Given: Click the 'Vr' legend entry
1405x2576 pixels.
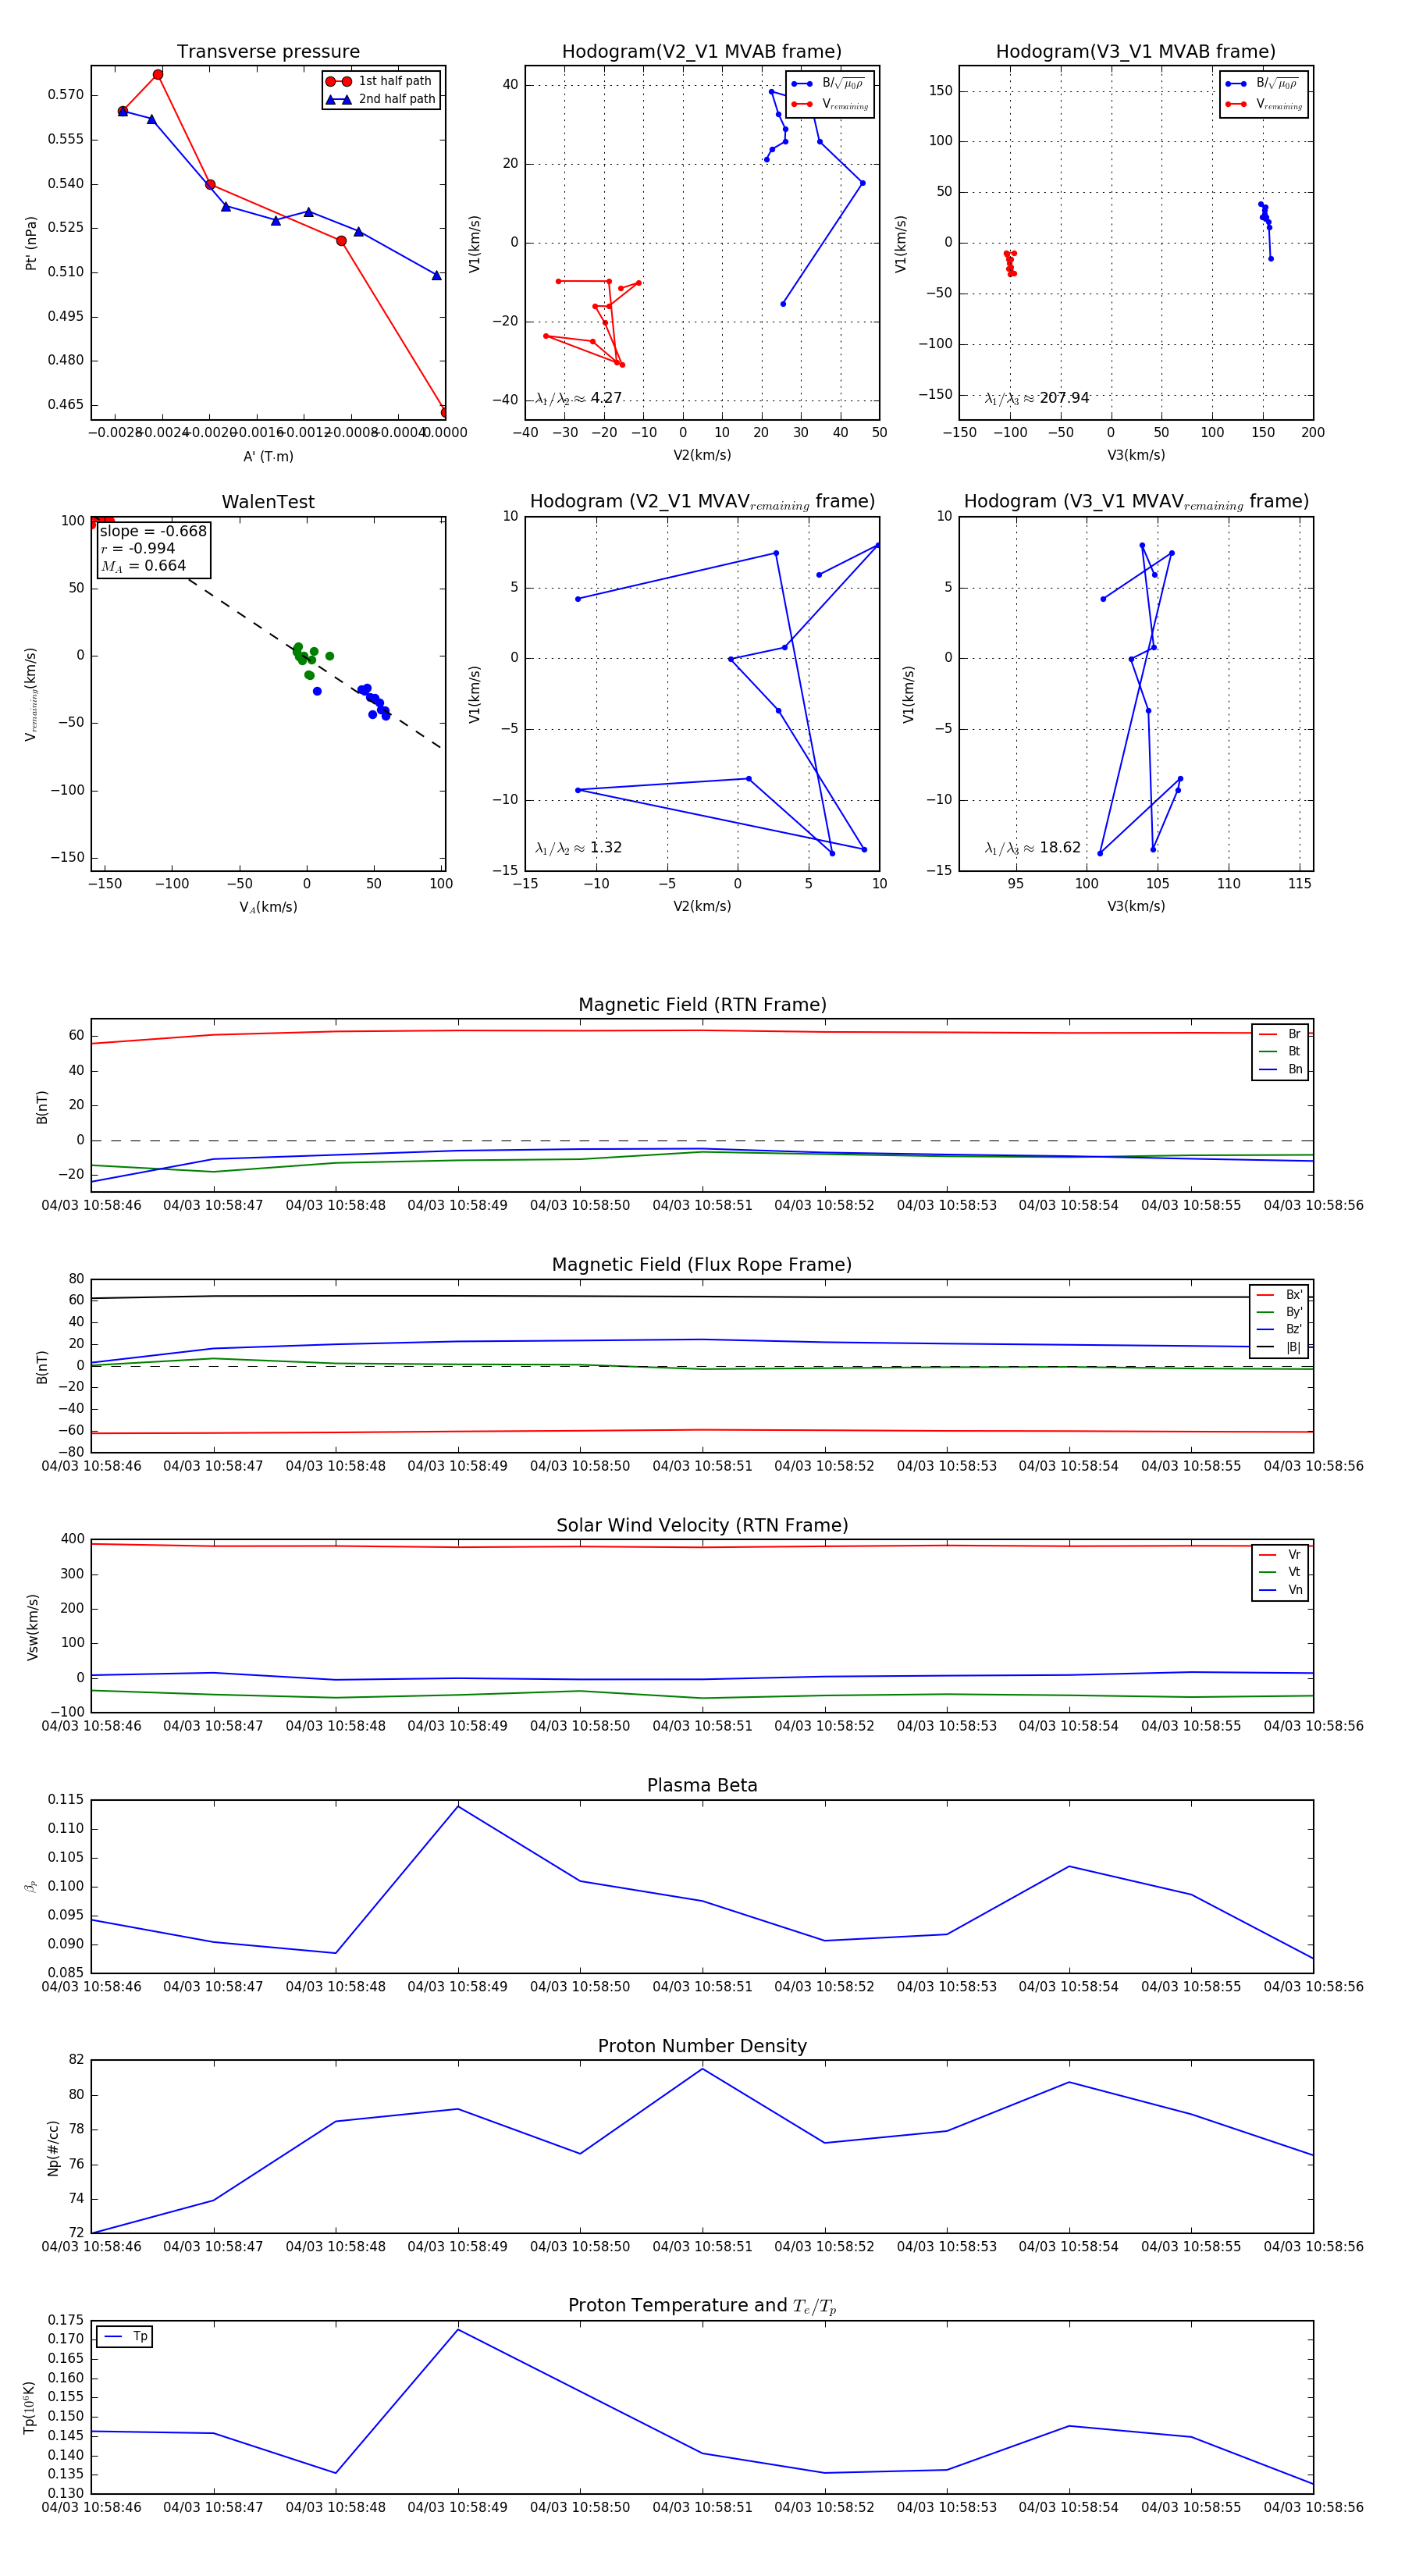Looking at the screenshot, I should point(1281,1555).
